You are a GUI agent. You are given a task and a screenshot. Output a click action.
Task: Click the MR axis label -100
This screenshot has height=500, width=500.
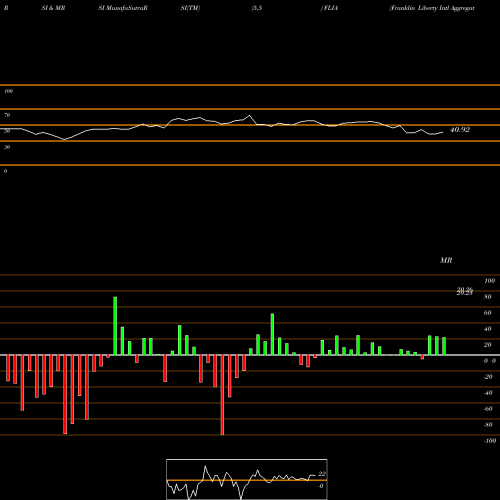[489, 441]
